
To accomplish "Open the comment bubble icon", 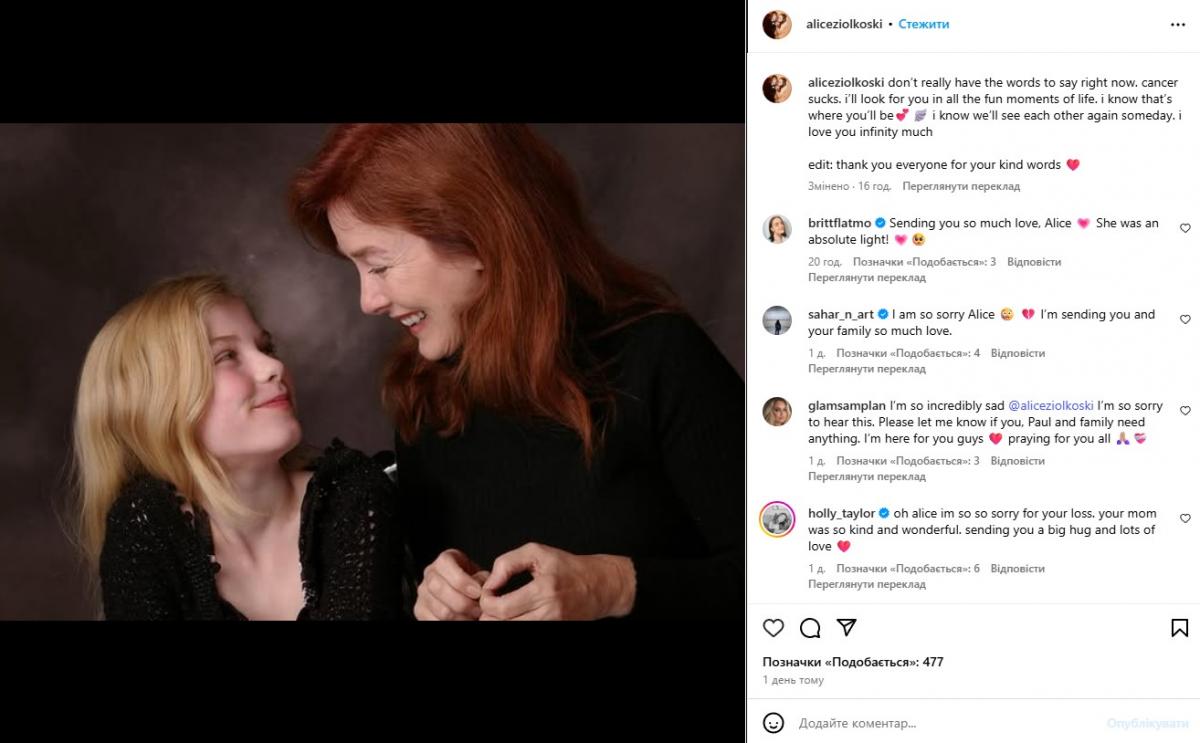I will 810,628.
